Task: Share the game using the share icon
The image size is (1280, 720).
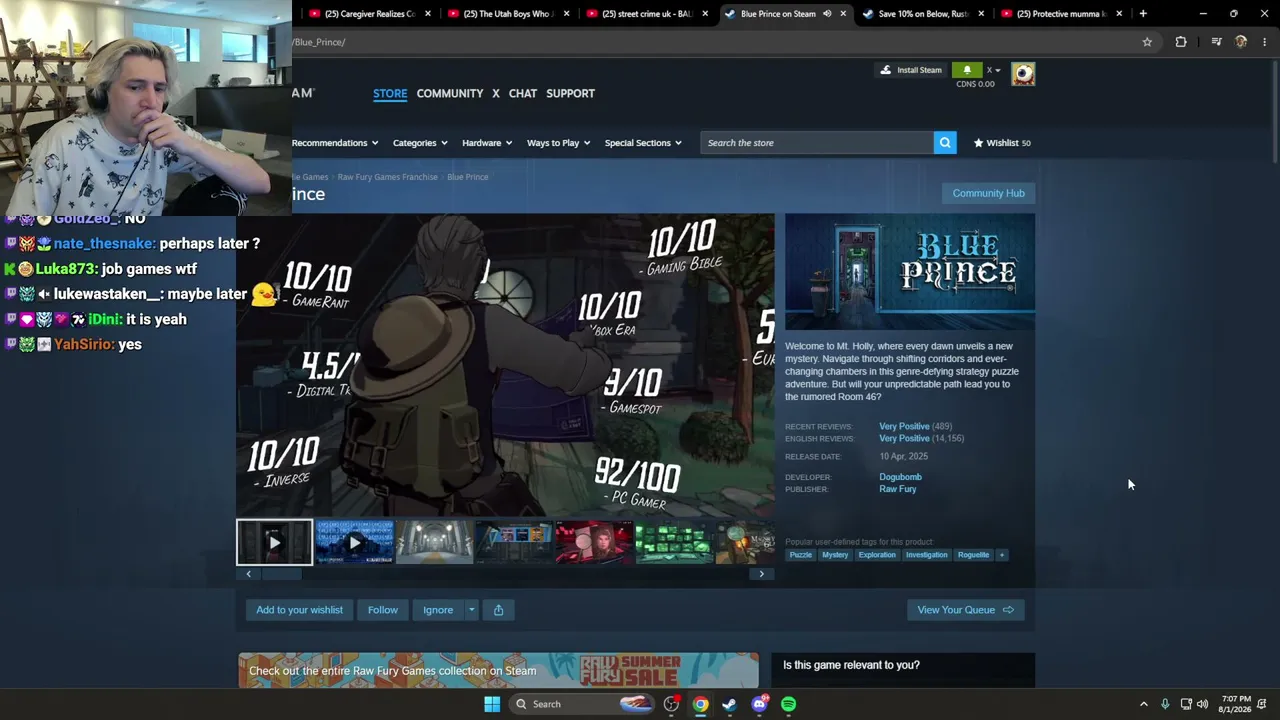Action: (498, 610)
